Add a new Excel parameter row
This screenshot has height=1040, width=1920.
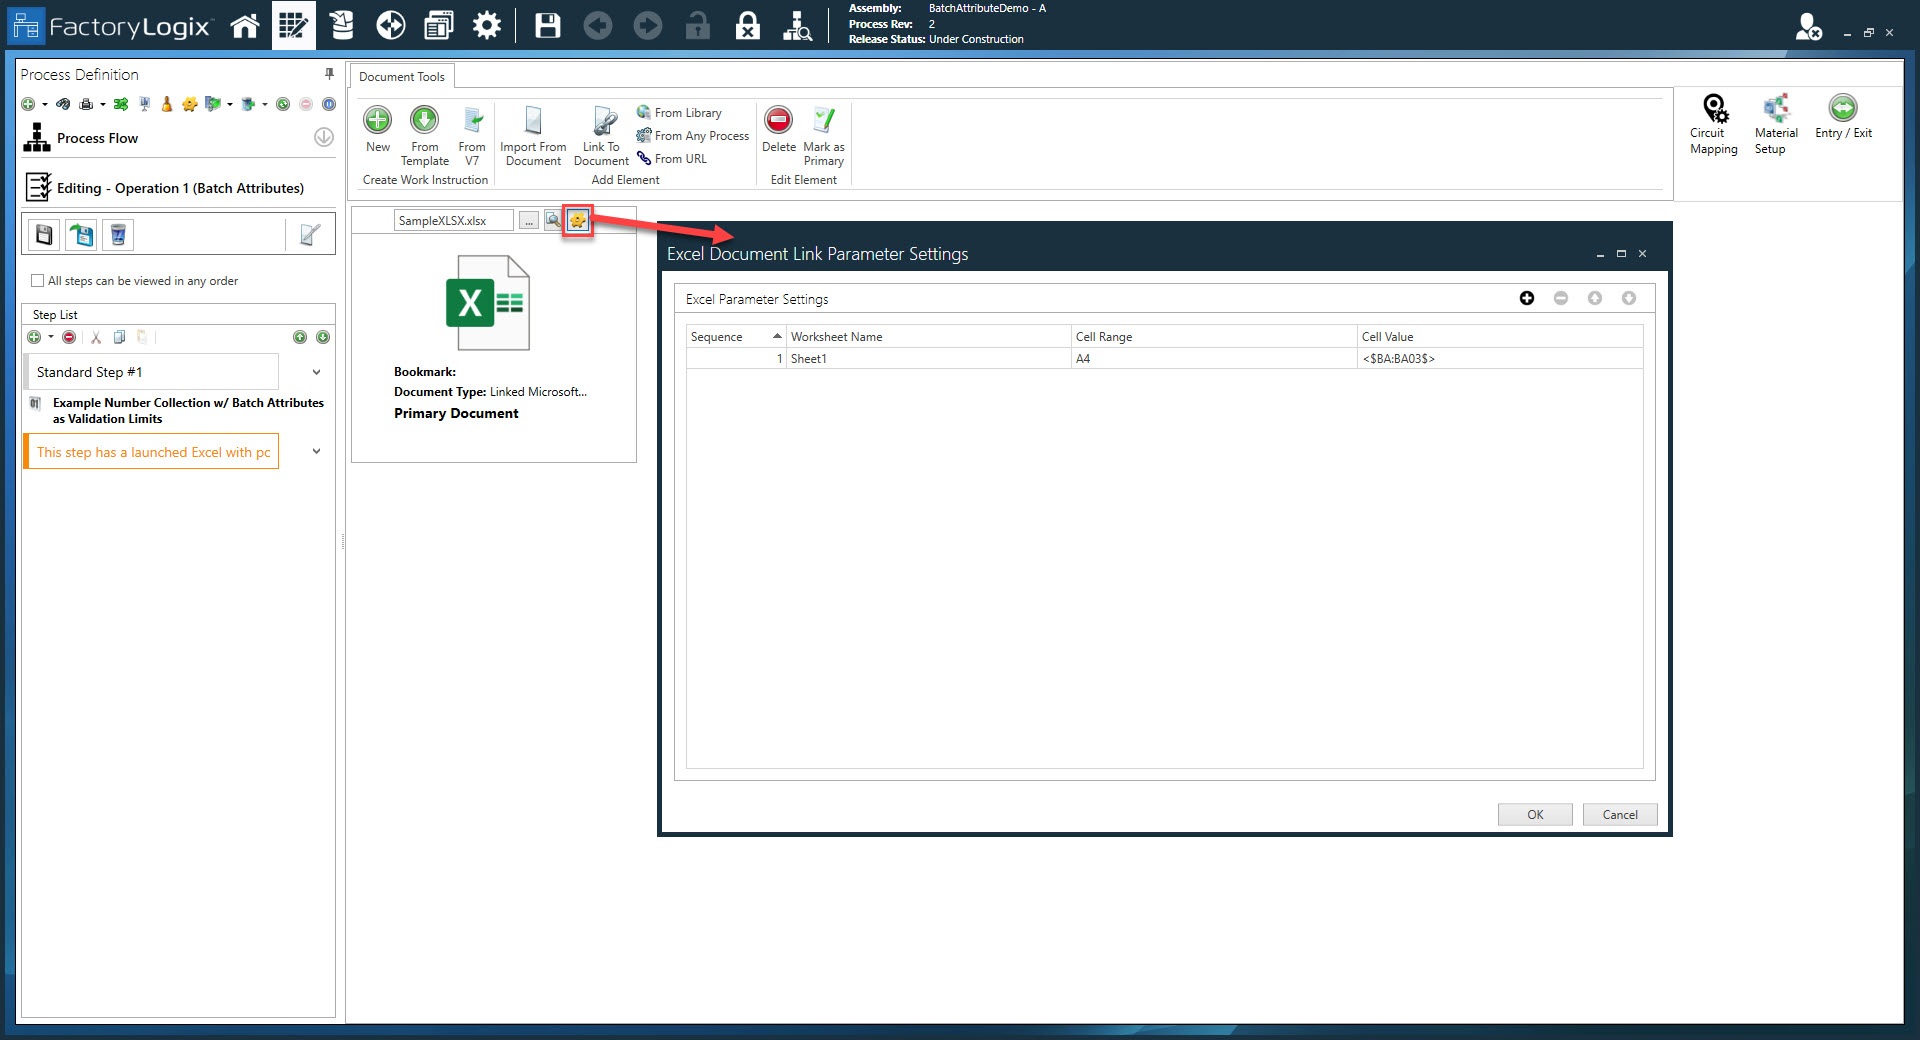(1527, 298)
